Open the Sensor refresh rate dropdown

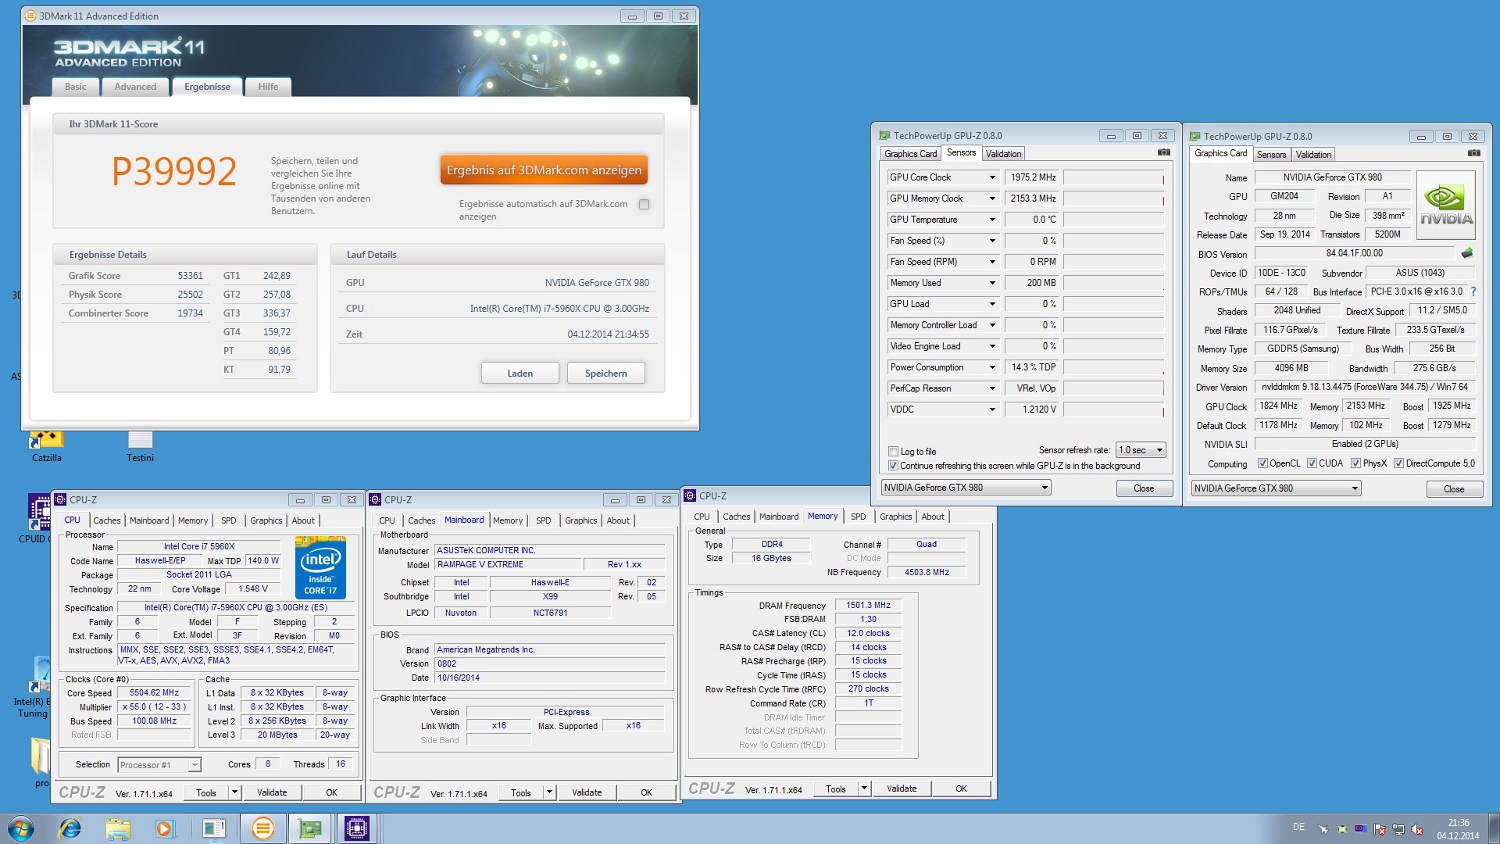[x=1142, y=450]
